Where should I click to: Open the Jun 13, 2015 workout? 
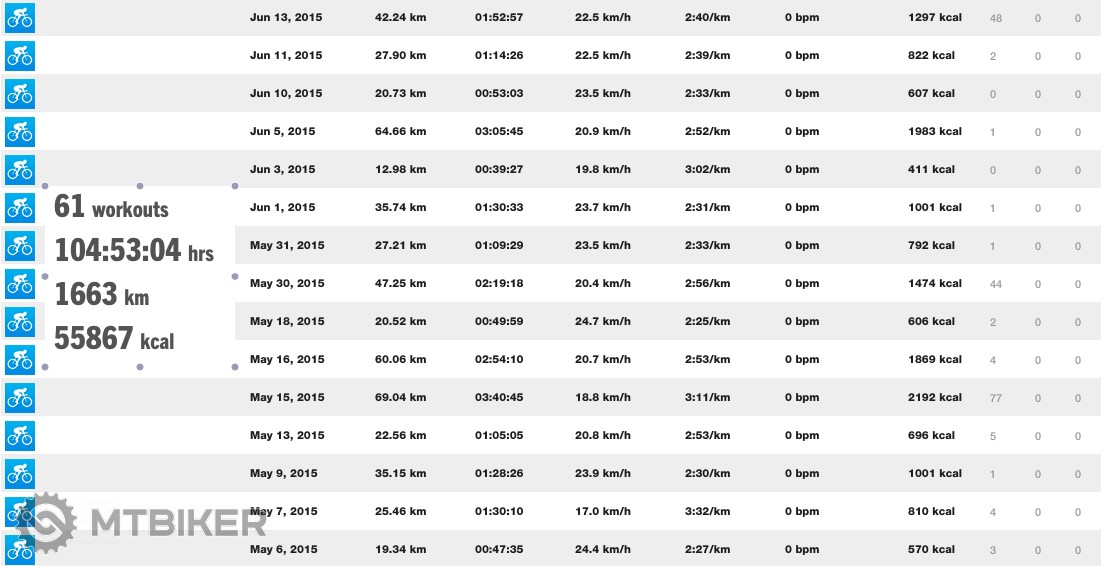click(286, 18)
